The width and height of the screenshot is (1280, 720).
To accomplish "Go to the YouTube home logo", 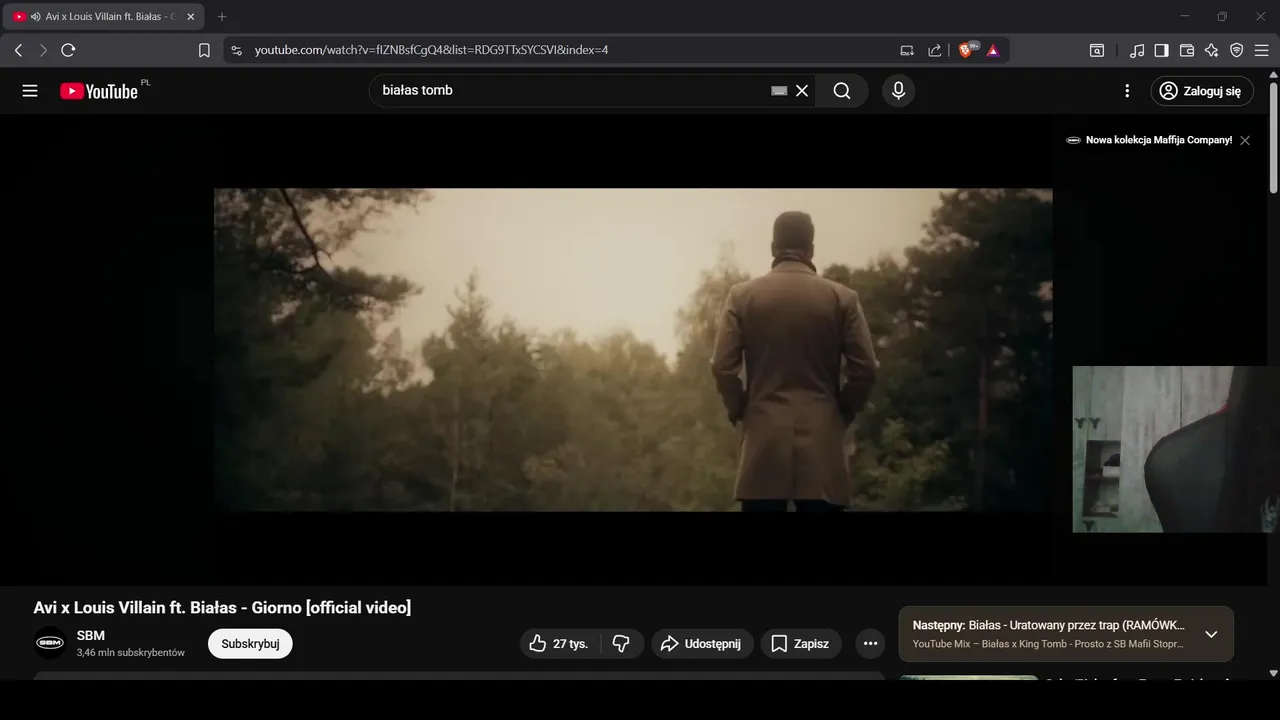I will click(x=98, y=91).
